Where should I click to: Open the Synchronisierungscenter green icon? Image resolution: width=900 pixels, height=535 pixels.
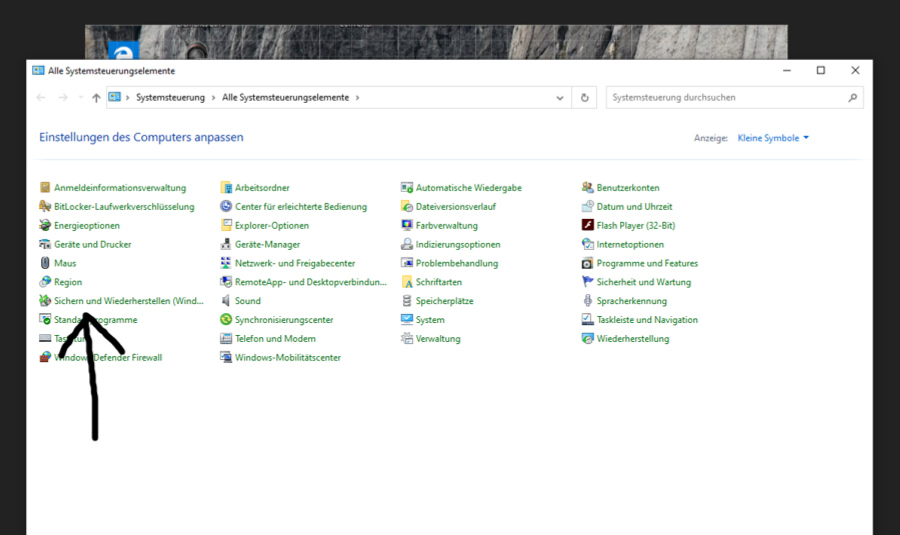[226, 320]
